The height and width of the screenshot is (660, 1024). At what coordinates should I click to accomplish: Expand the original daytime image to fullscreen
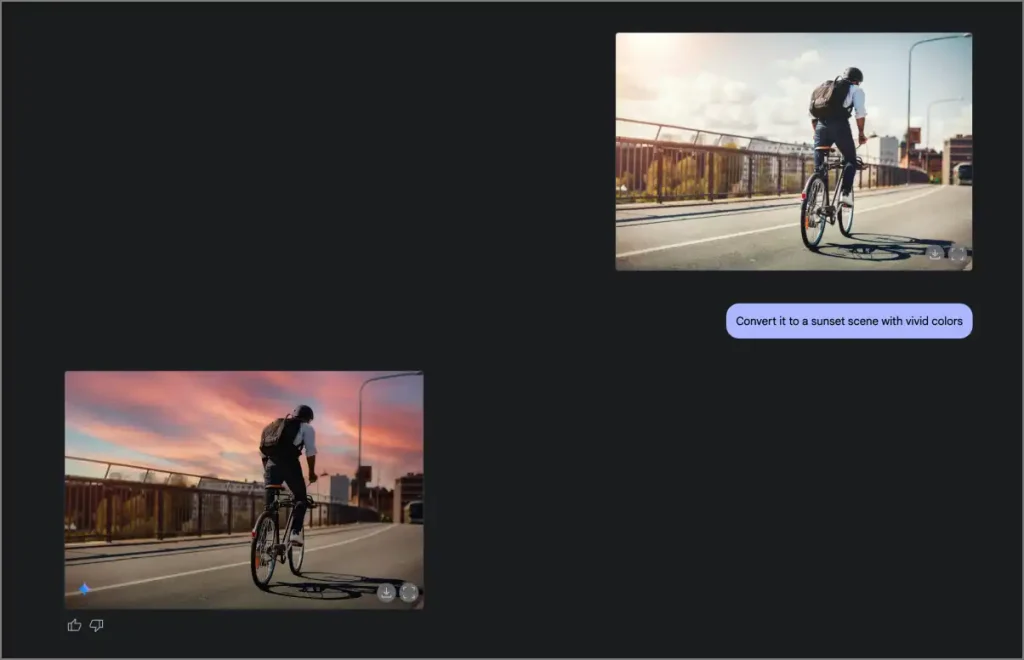[957, 253]
